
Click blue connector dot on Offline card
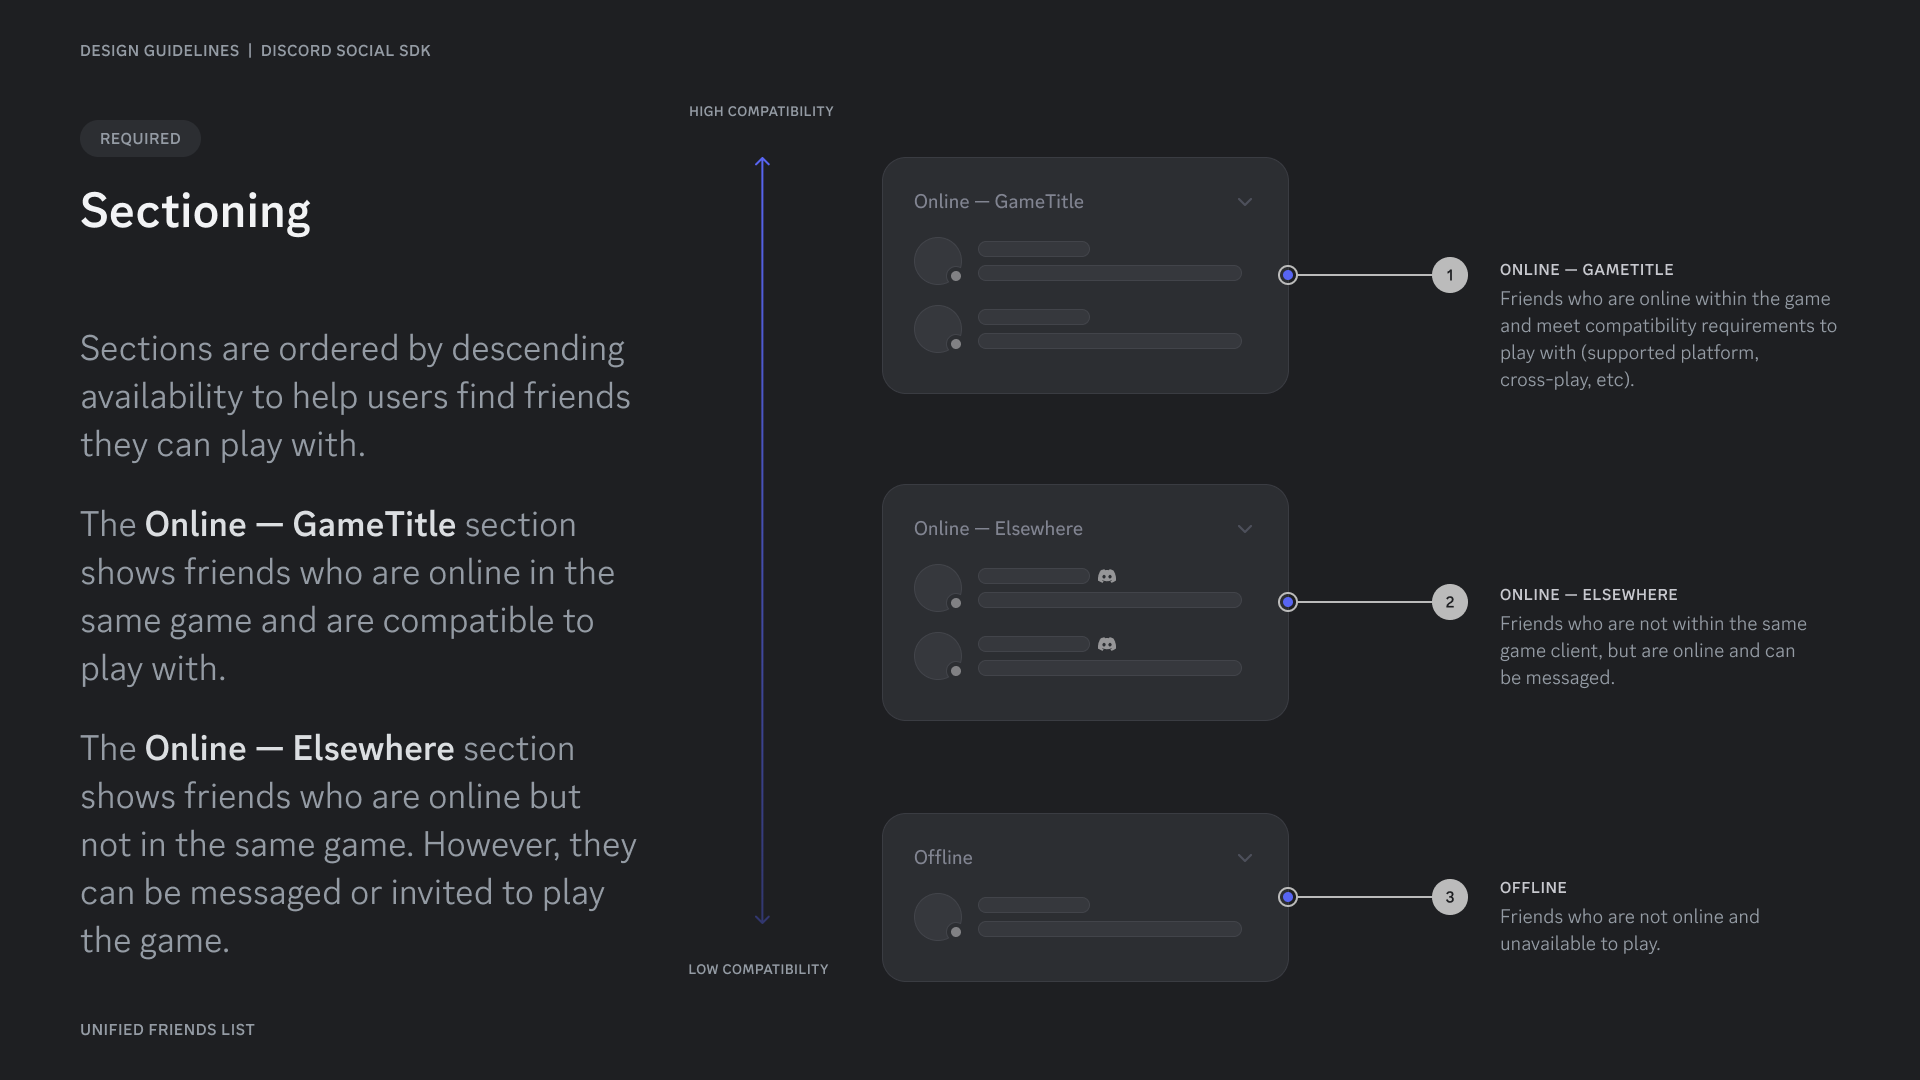(x=1288, y=897)
